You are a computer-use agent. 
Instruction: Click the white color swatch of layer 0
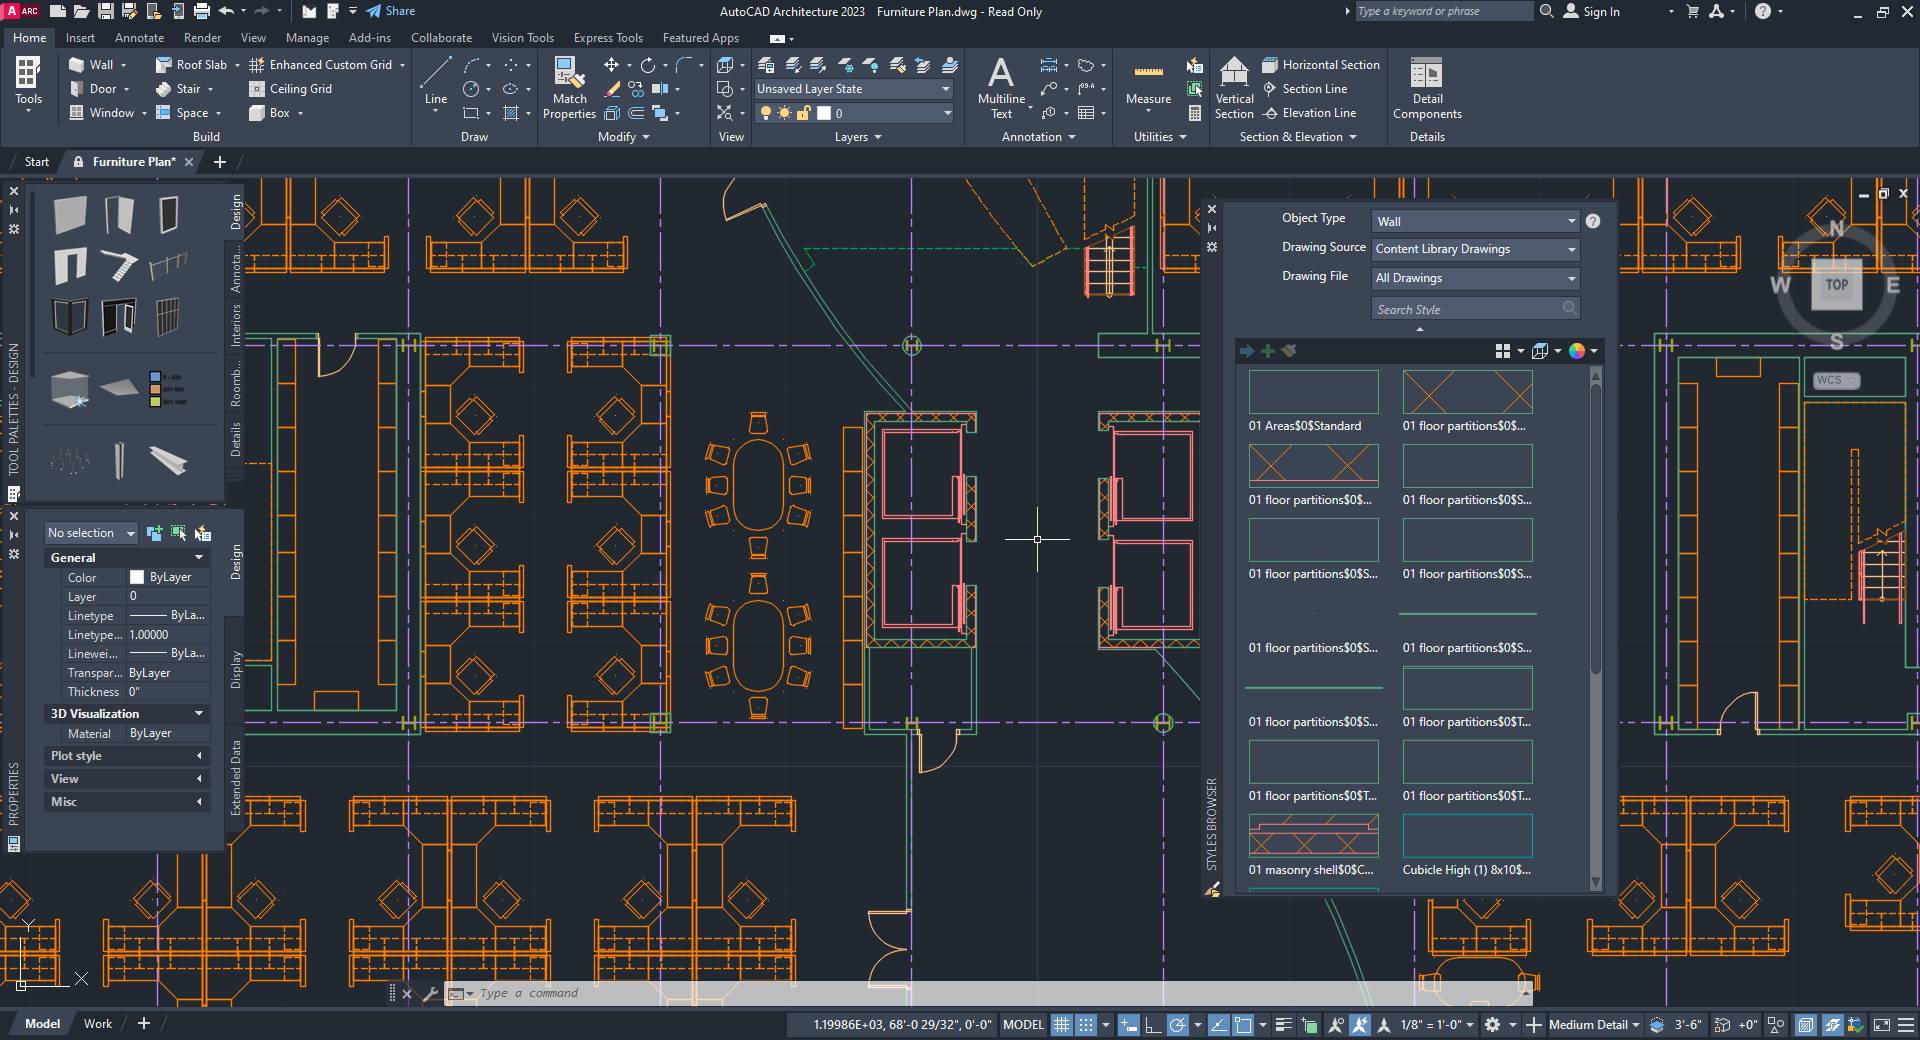(x=824, y=114)
